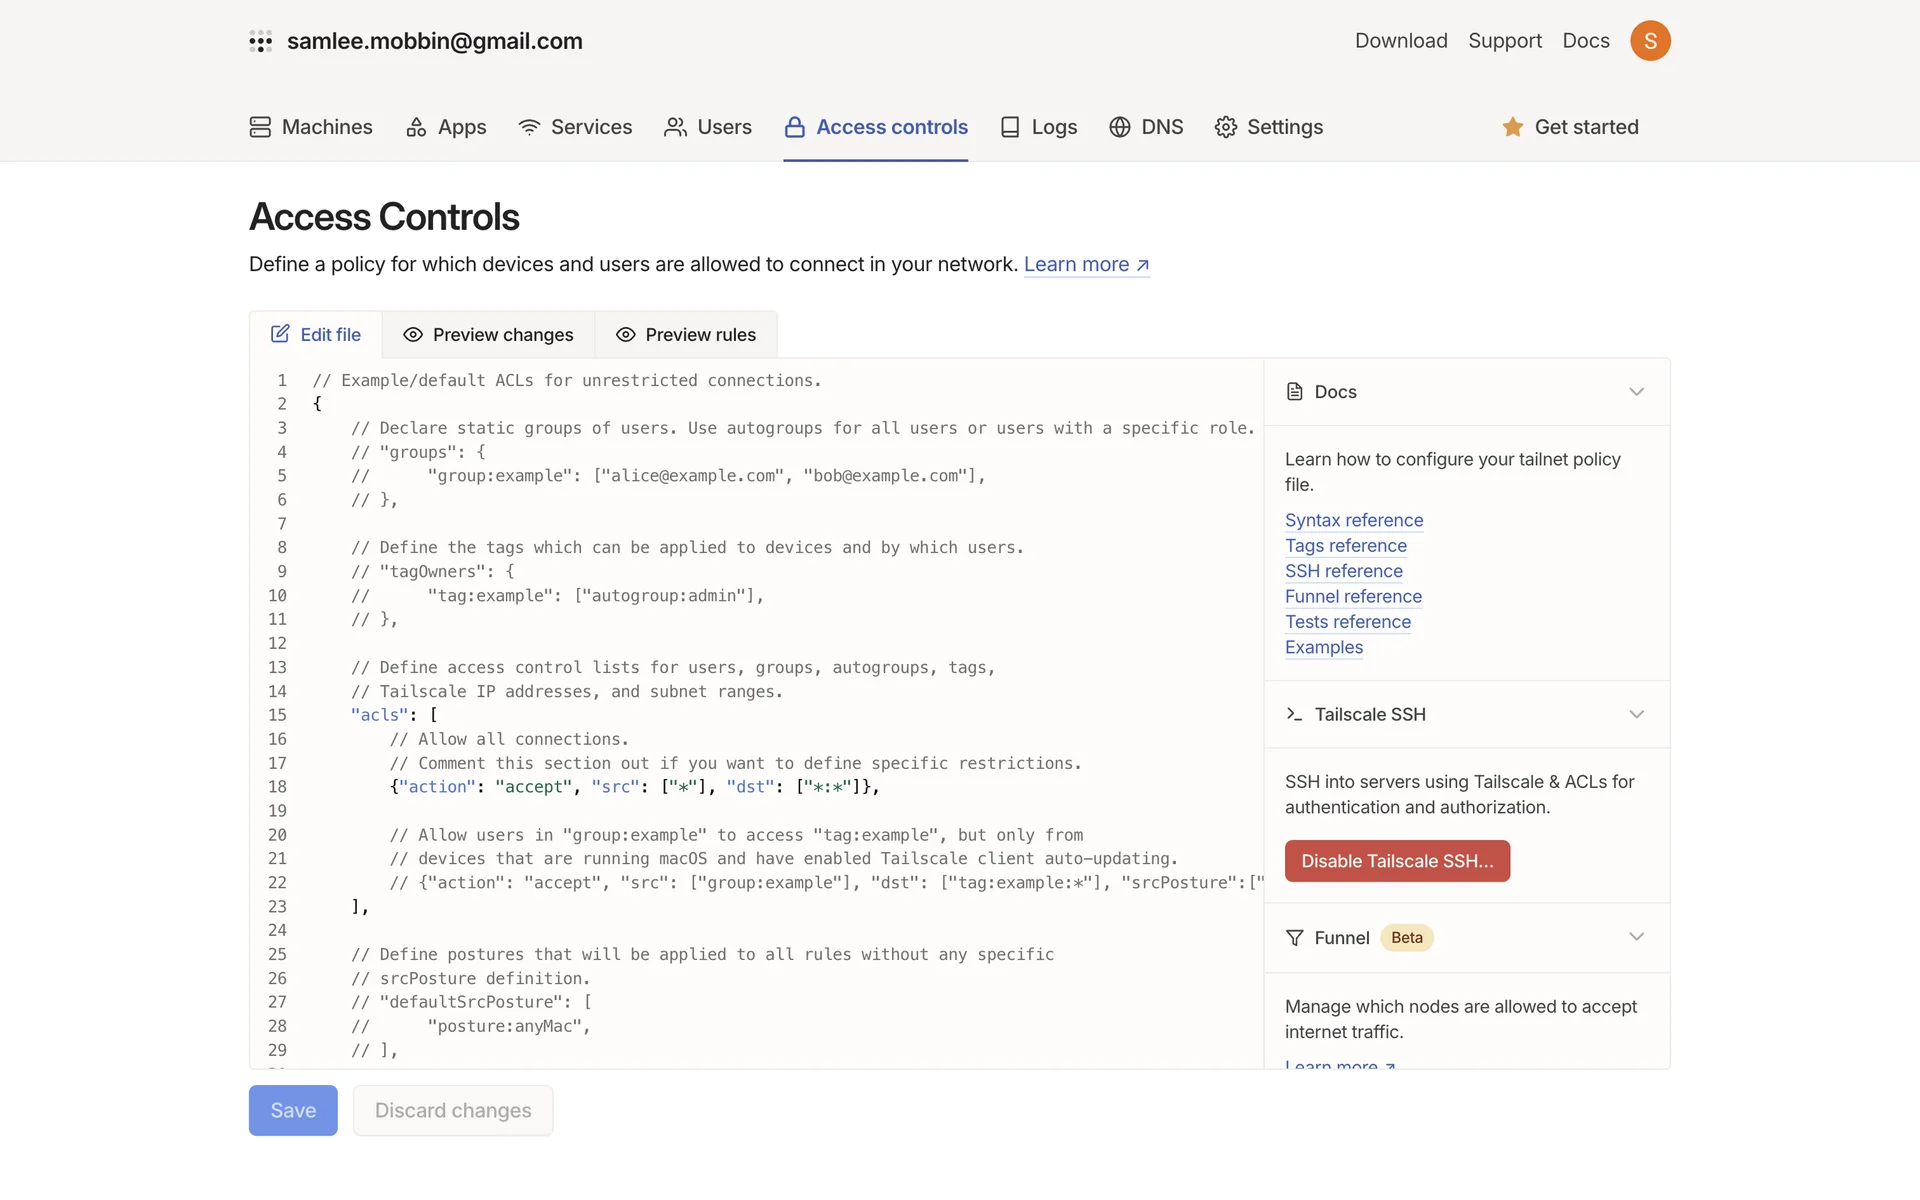Open the orange S account avatar
Screen dimensions: 1920x1200
(x=1649, y=41)
